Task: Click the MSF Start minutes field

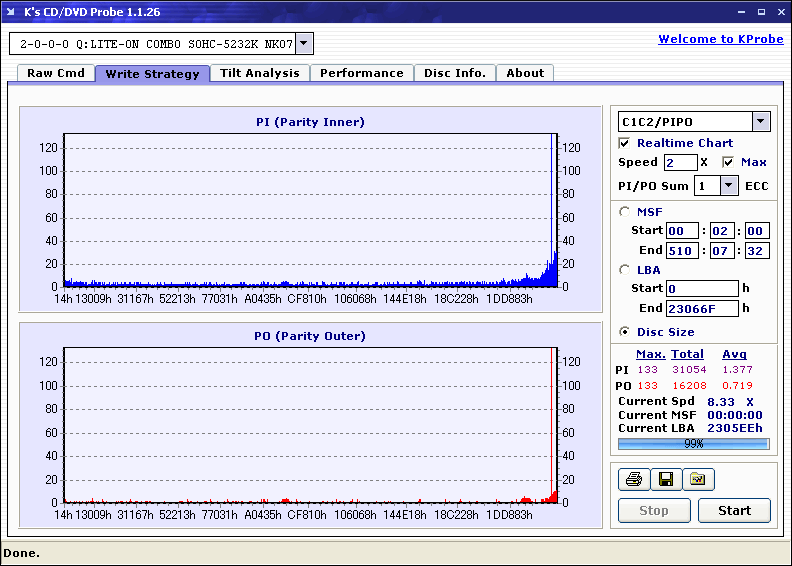Action: (x=682, y=231)
